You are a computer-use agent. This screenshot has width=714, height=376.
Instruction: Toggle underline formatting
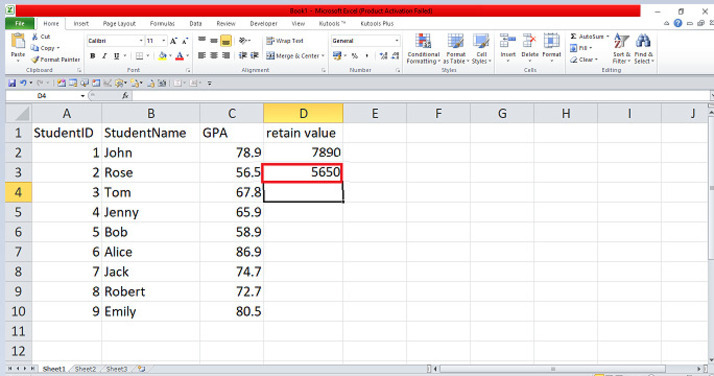point(116,56)
